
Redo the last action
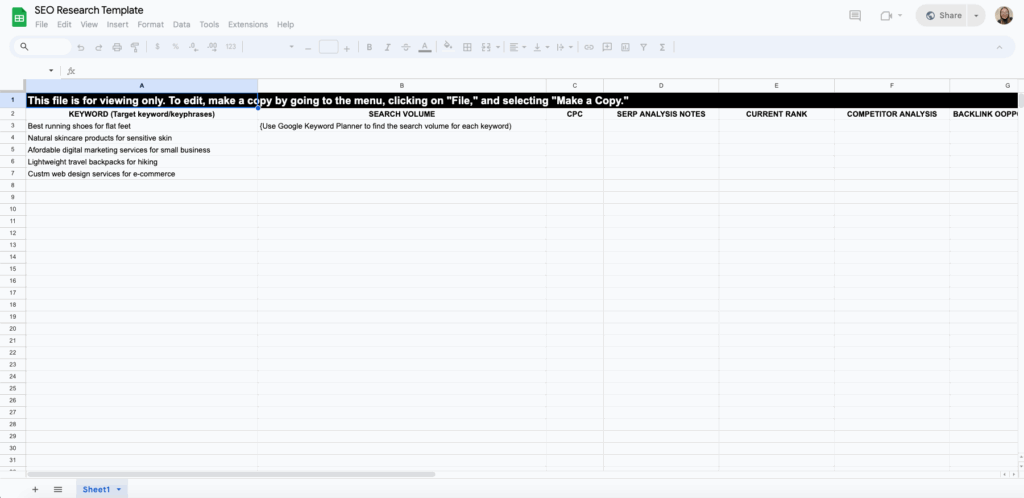pos(99,47)
